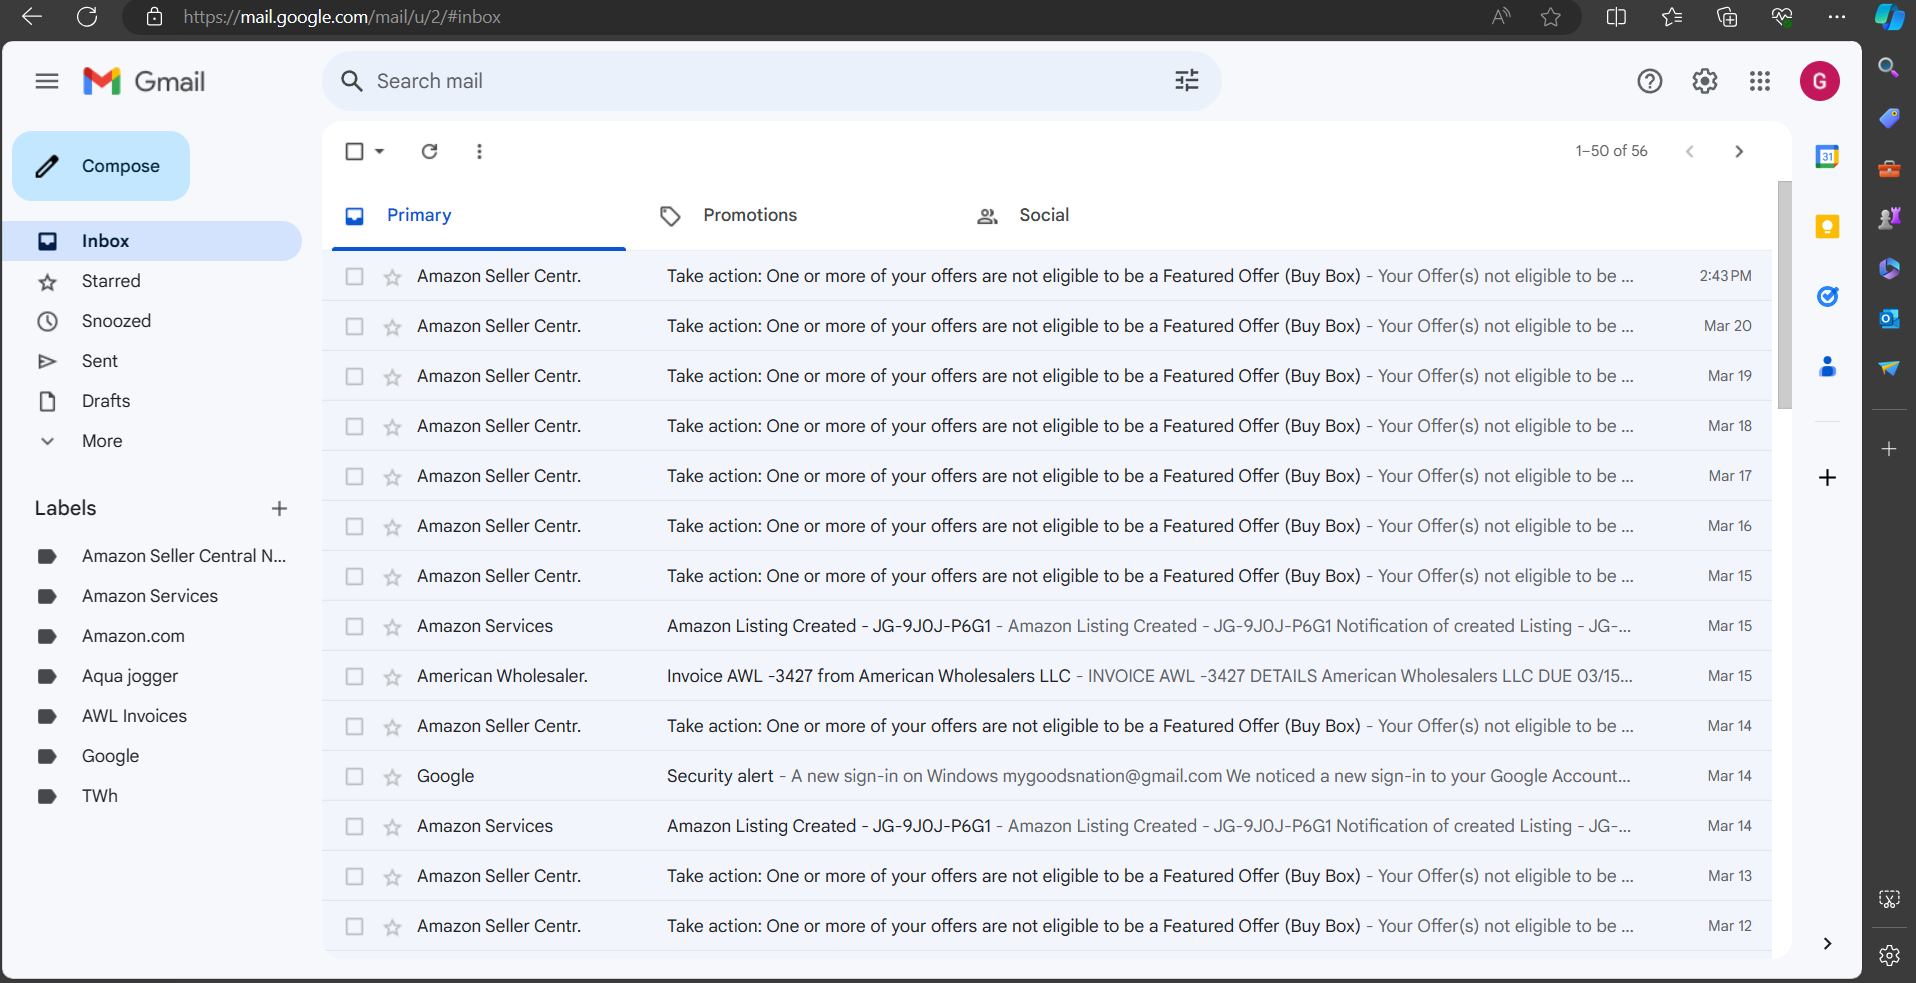Click the inbox vertical scrollbar
This screenshot has height=983, width=1916.
(x=1784, y=295)
